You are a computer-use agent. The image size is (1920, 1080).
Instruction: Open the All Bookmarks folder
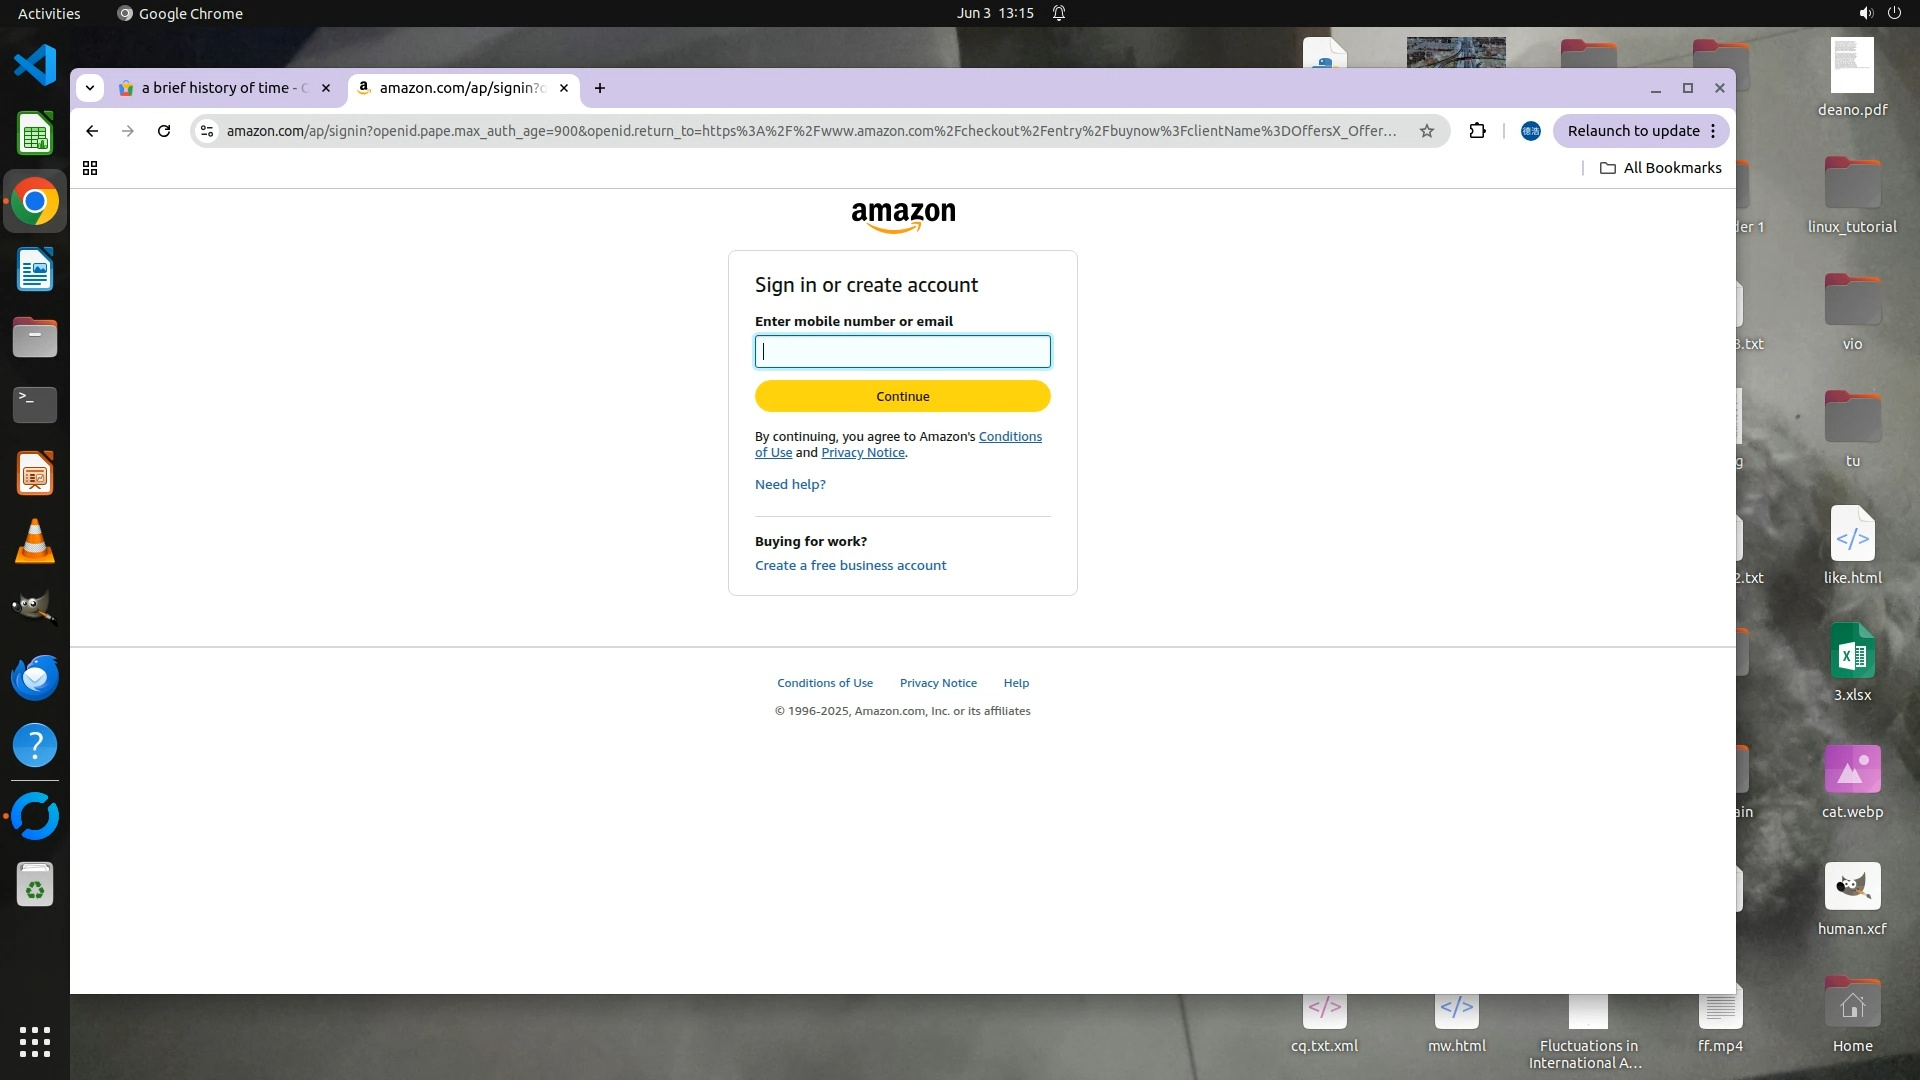1660,168
